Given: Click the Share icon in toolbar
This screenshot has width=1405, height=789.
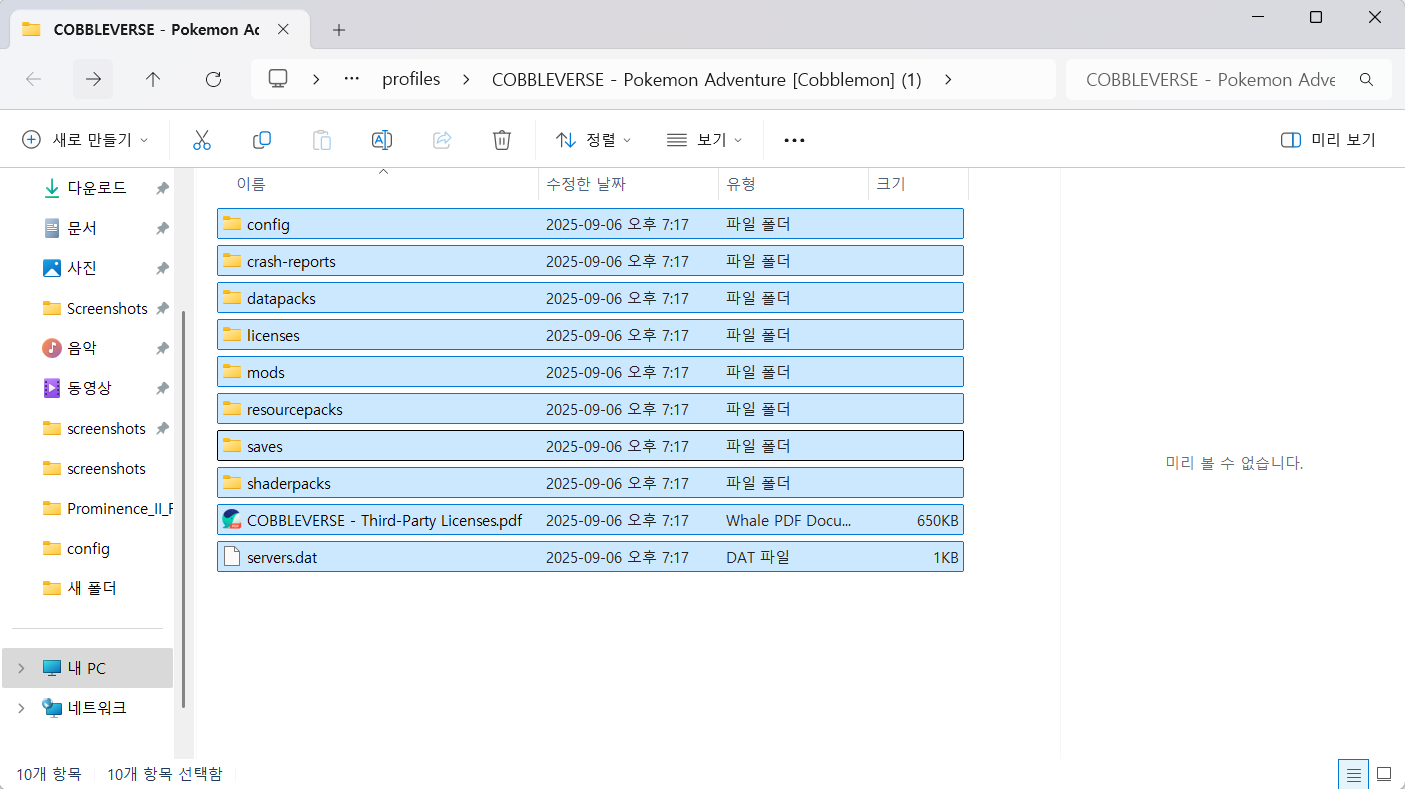Looking at the screenshot, I should [x=442, y=140].
